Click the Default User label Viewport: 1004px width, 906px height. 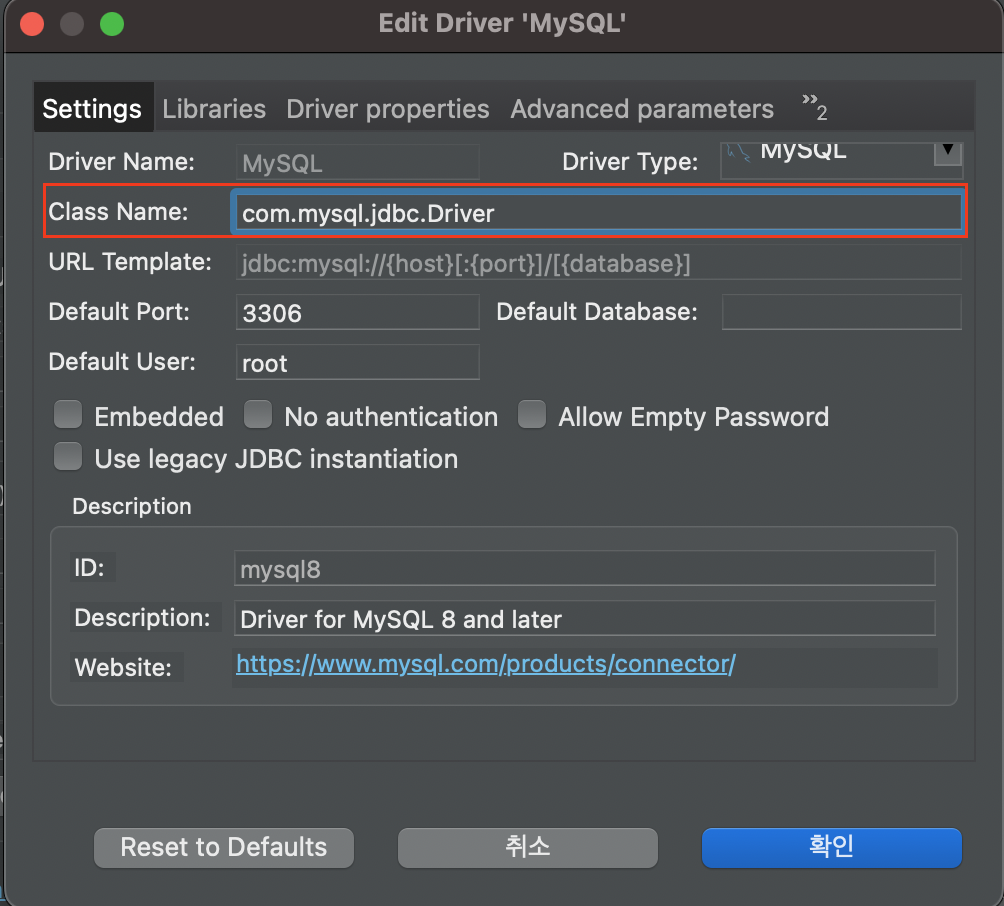(122, 362)
